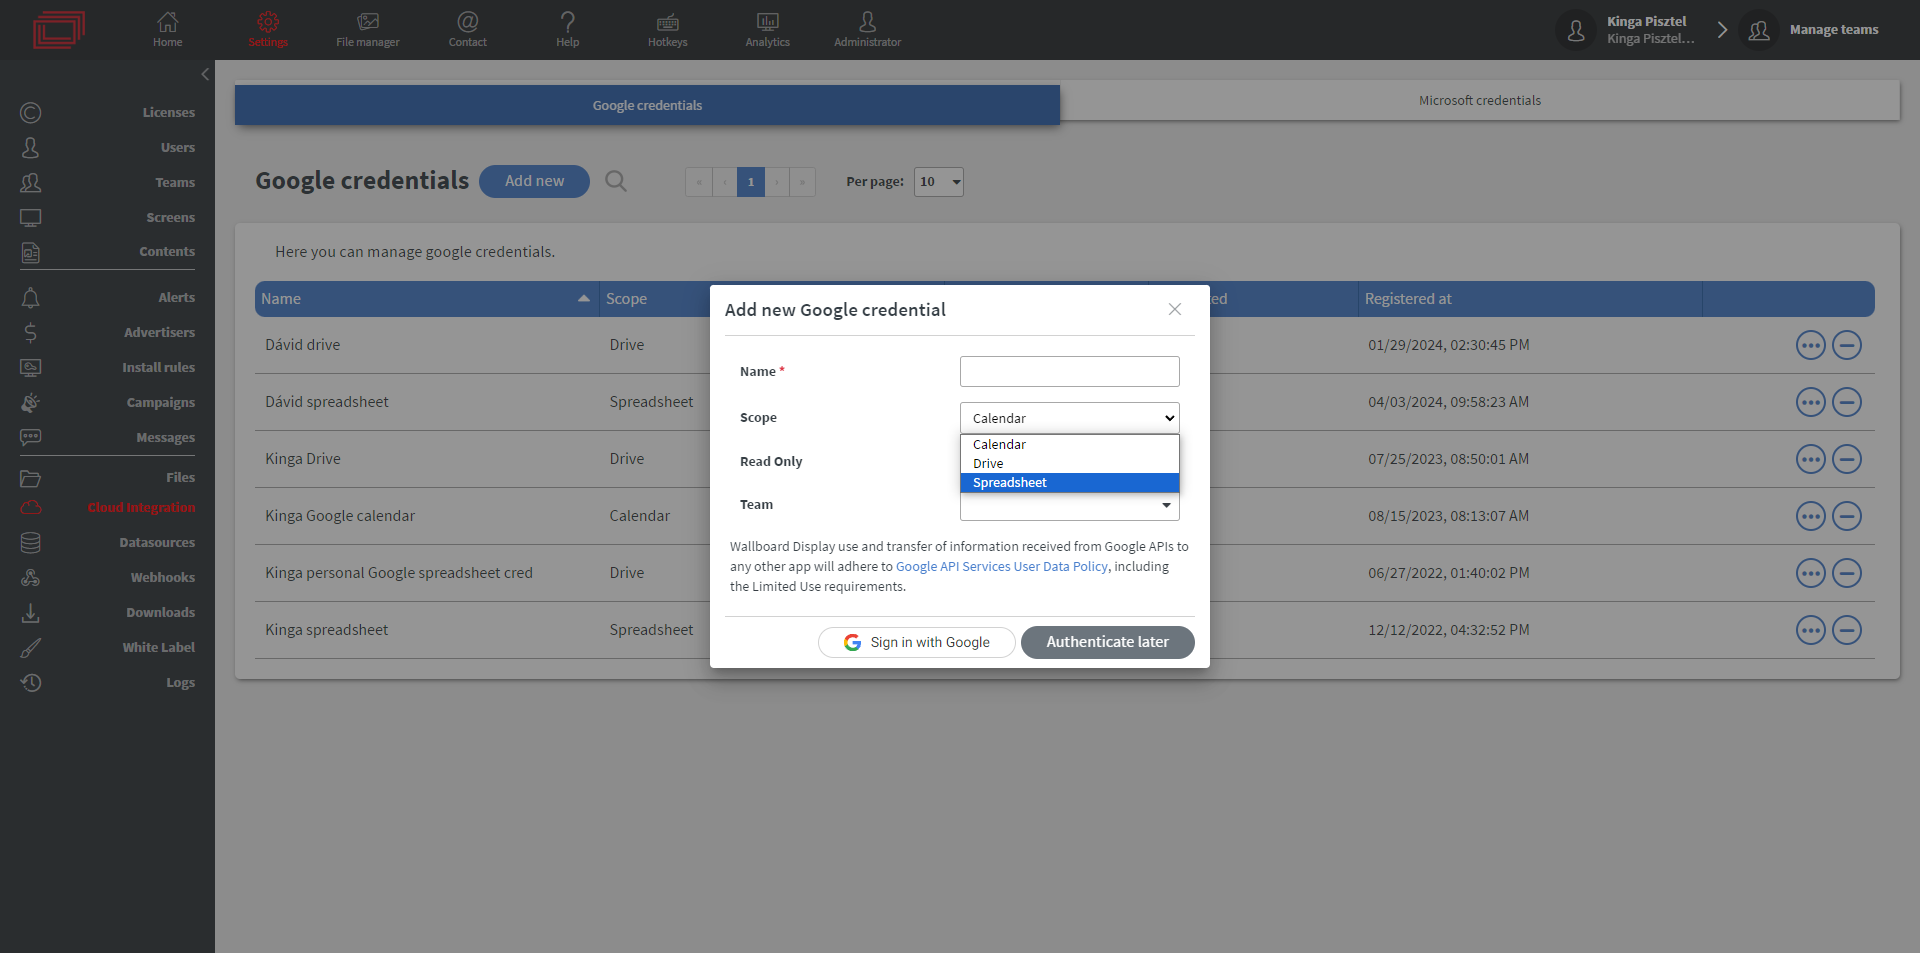Focus the Name input field in dialog

[x=1069, y=371]
